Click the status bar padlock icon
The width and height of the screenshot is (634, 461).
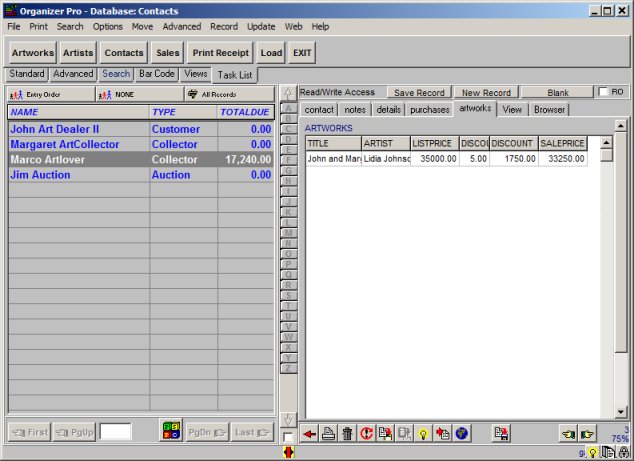tap(624, 452)
